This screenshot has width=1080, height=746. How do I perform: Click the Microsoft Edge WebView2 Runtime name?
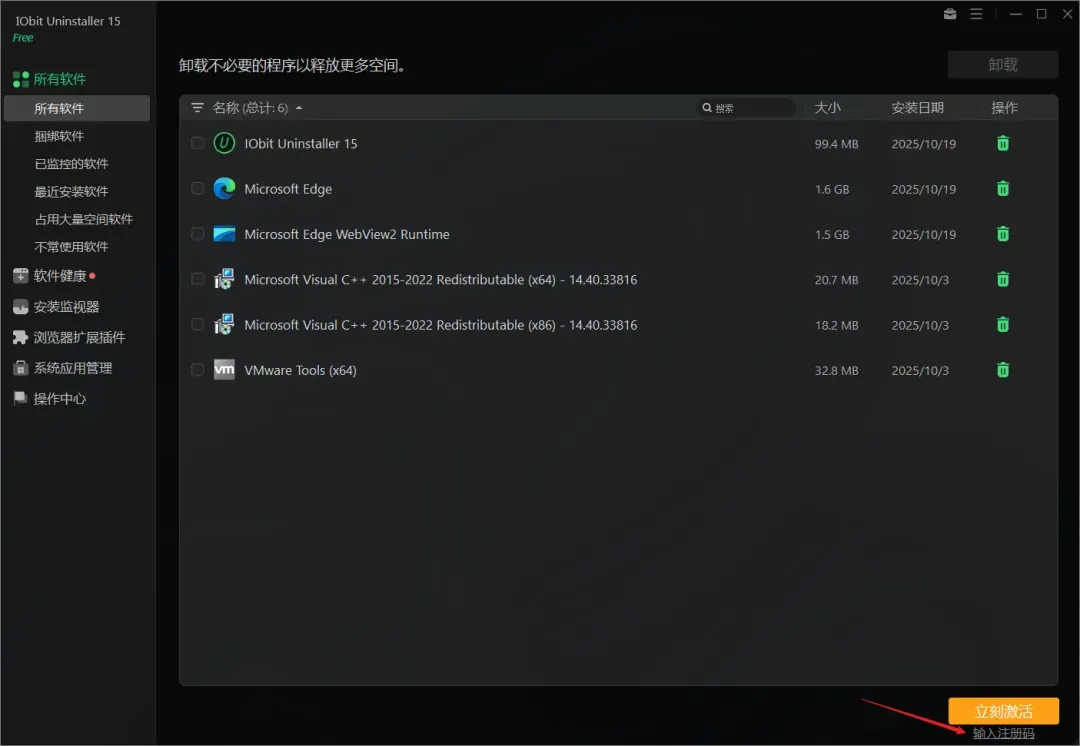(x=346, y=234)
